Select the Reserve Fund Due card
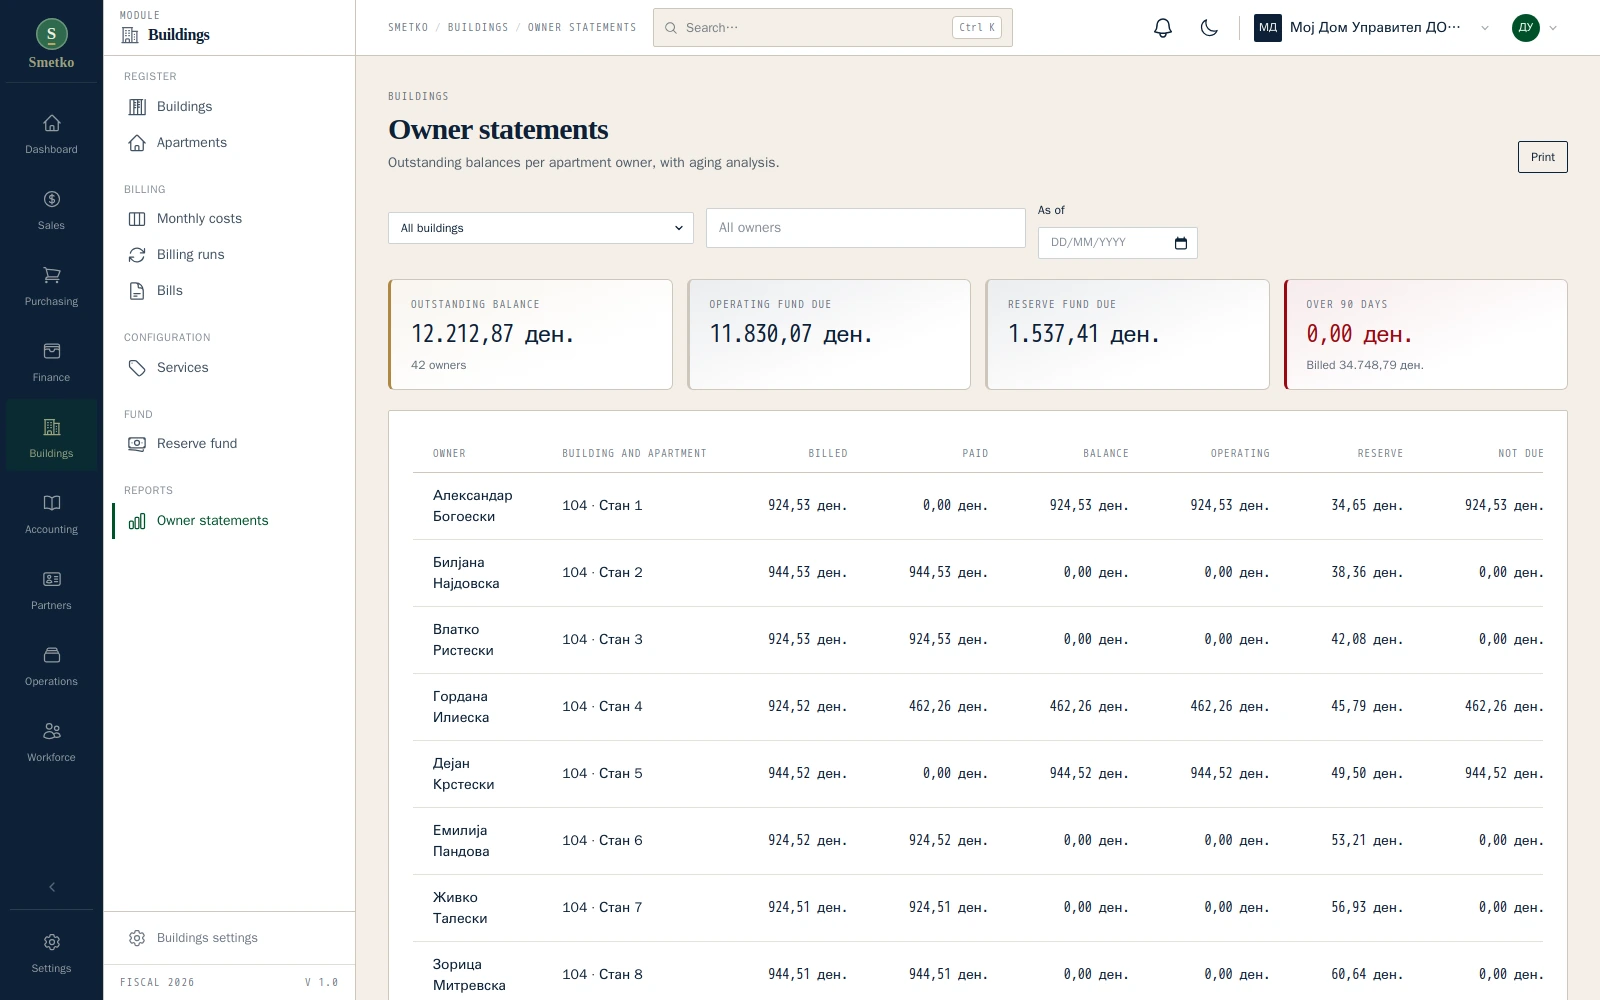The height and width of the screenshot is (1000, 1600). pyautogui.click(x=1127, y=334)
